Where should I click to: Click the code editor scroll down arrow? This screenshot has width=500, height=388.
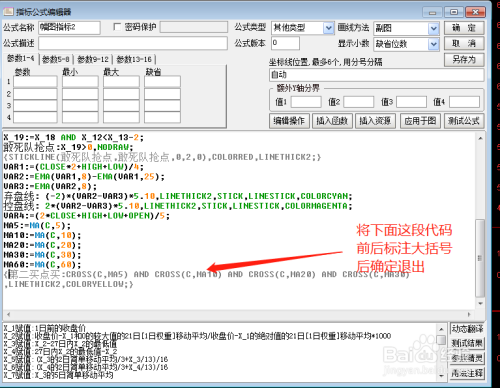coord(480,303)
